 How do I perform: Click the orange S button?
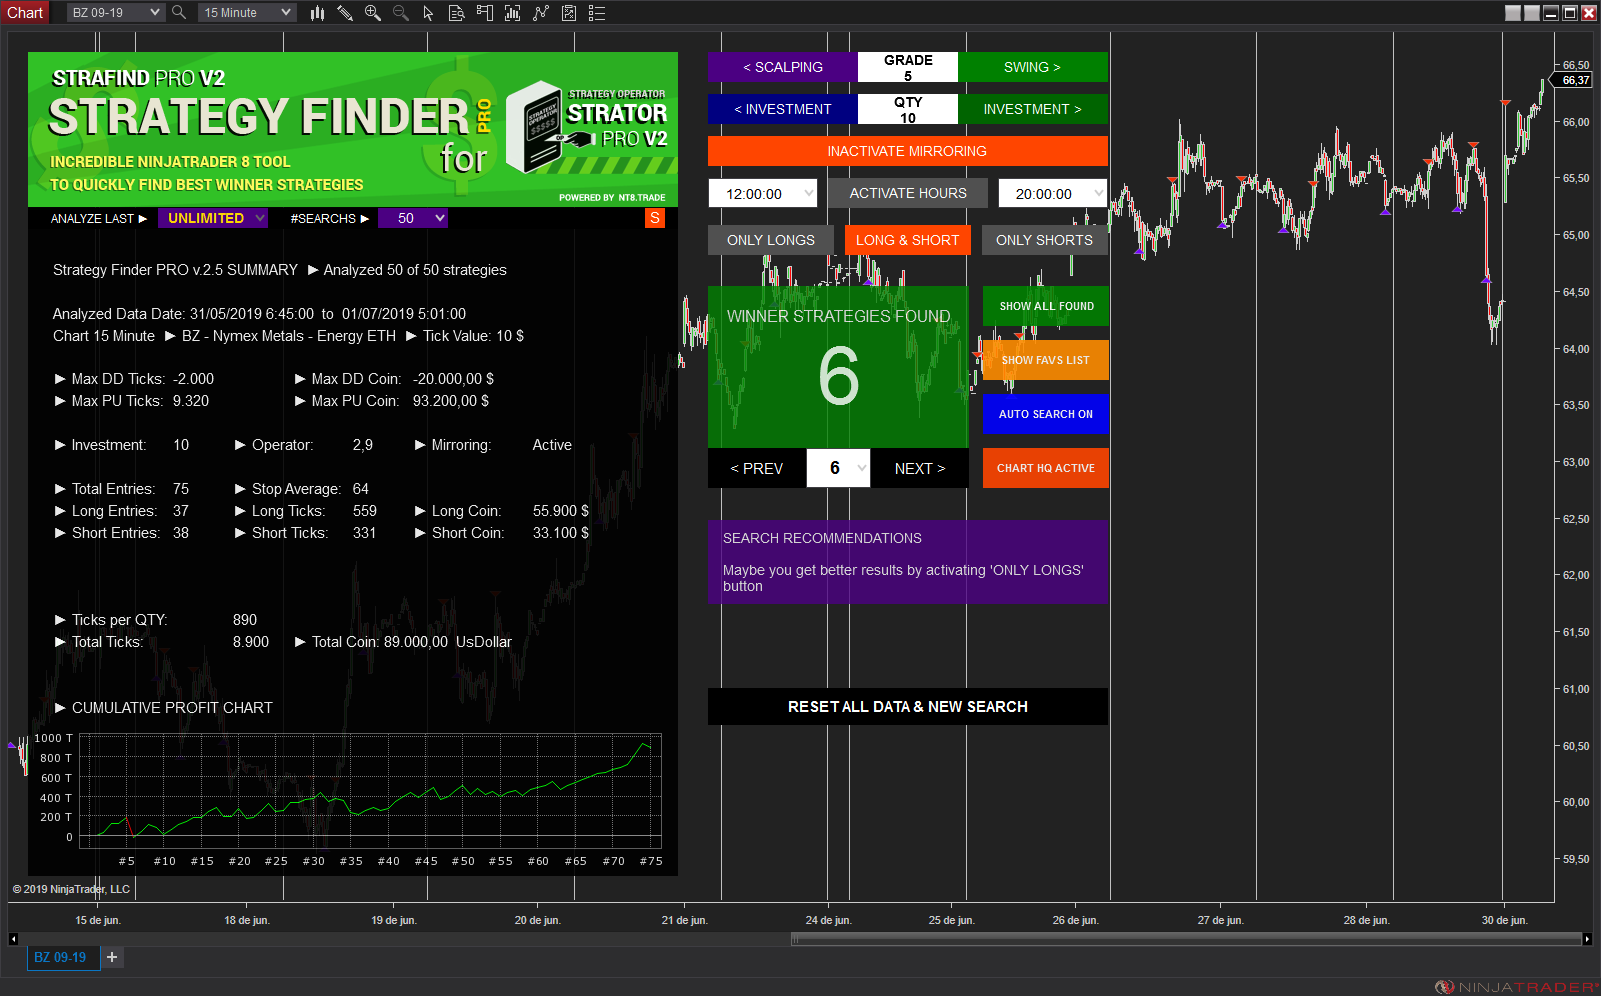click(655, 218)
